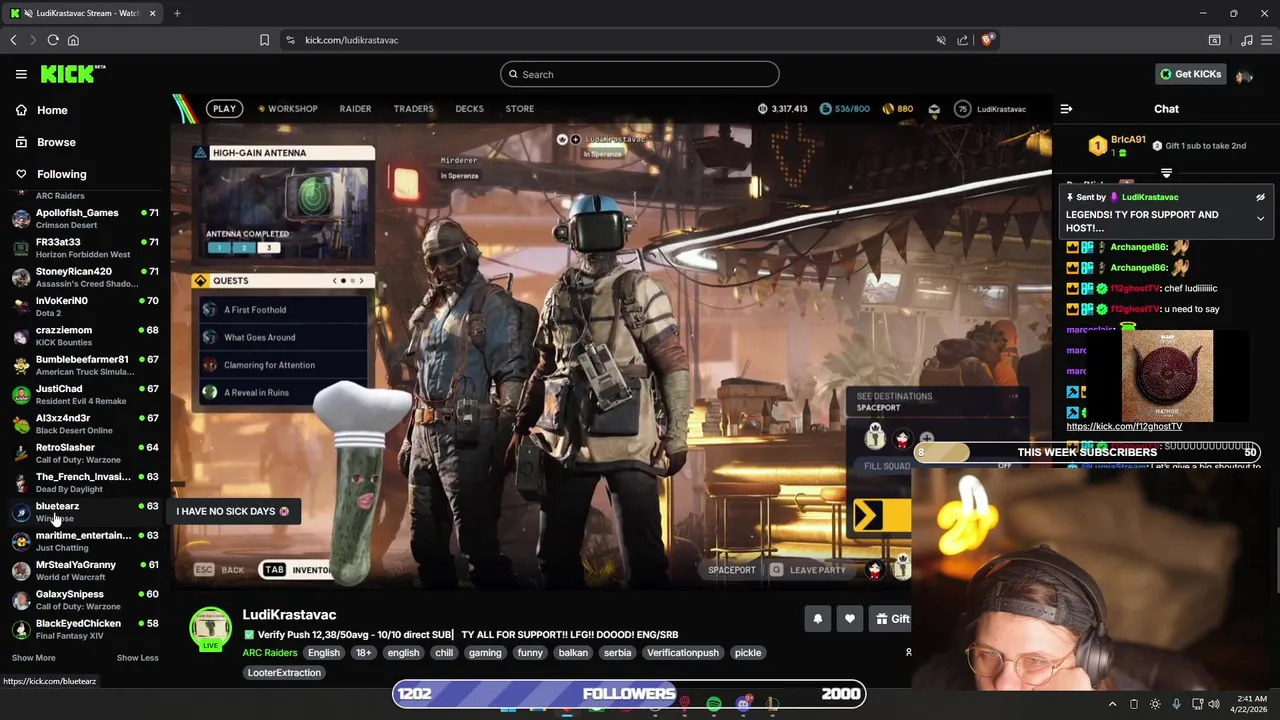
Task: Show hidden tray icons with the chevron
Action: [1112, 704]
